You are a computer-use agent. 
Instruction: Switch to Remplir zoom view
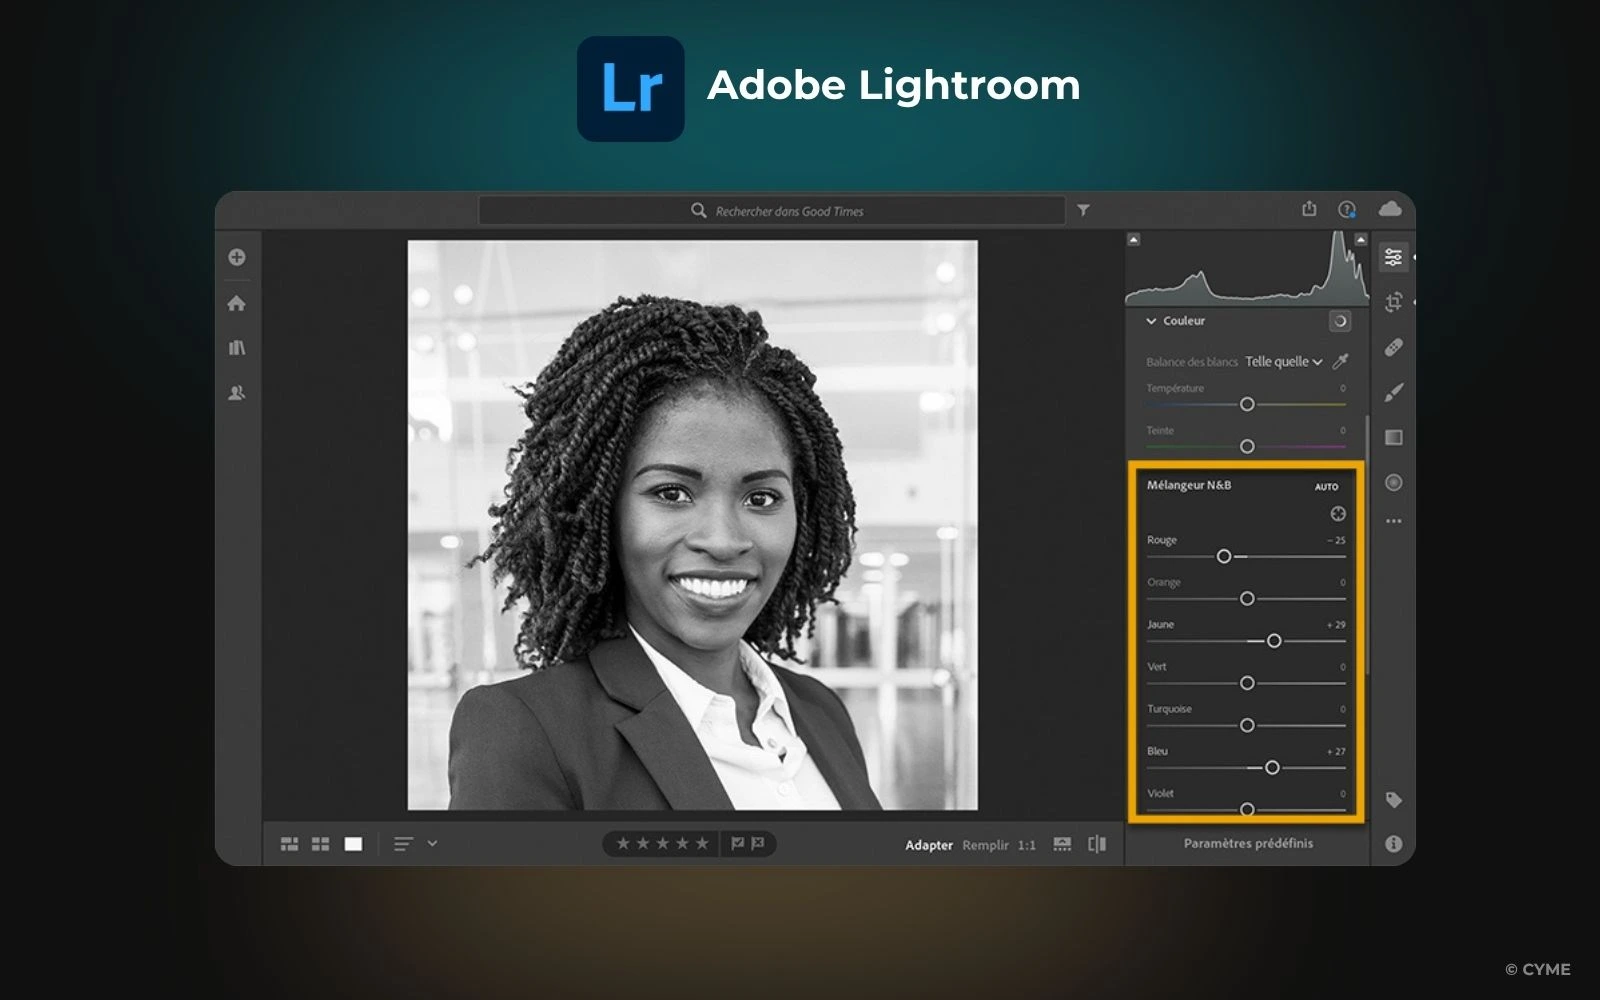point(985,845)
